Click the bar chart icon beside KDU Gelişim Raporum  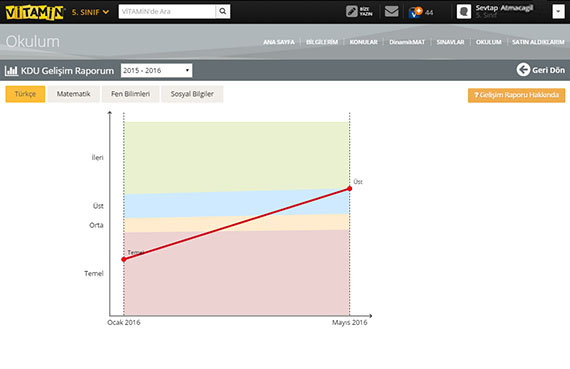11,71
